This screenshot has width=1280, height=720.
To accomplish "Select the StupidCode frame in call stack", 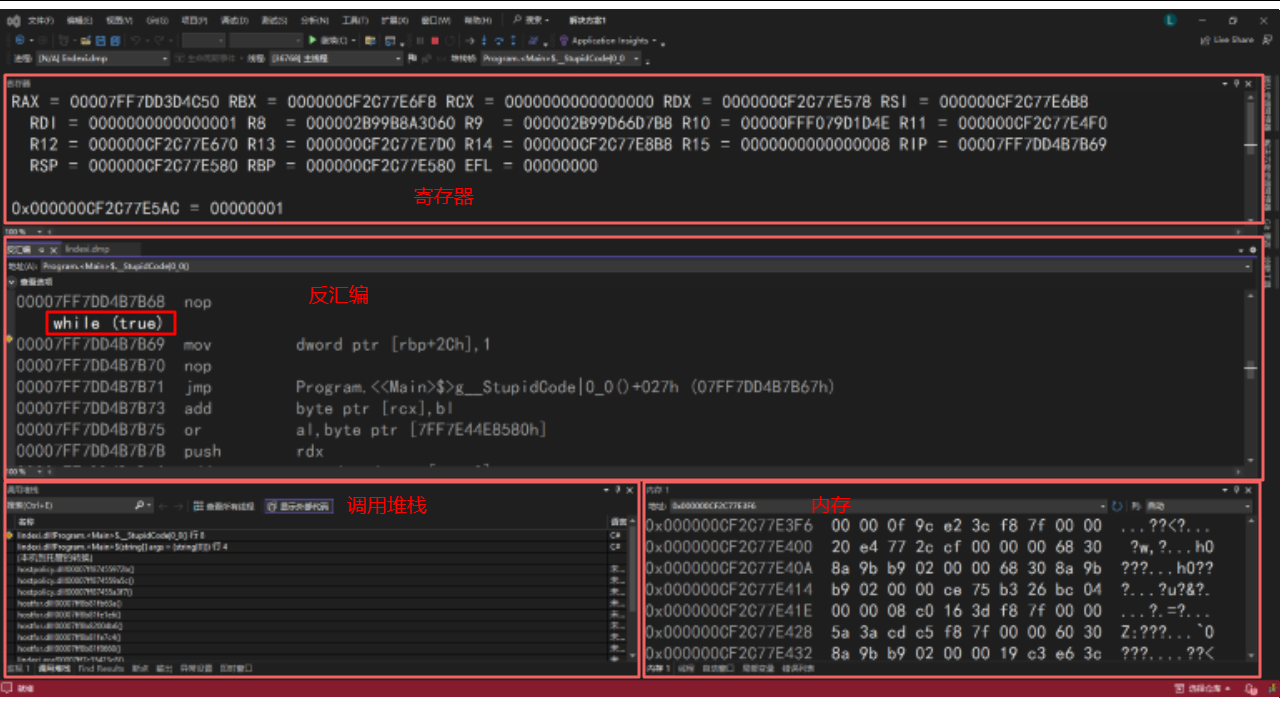I will [x=110, y=535].
